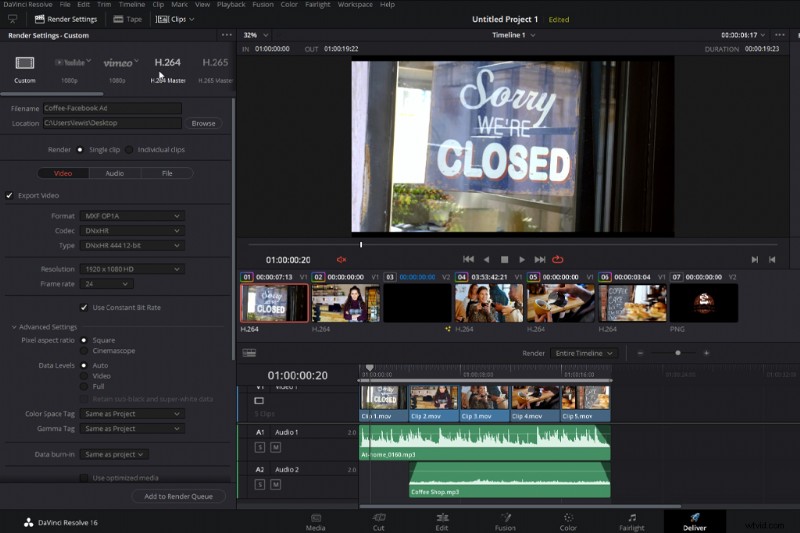Jump to last frame in viewer
This screenshot has height=533, width=800.
[540, 260]
